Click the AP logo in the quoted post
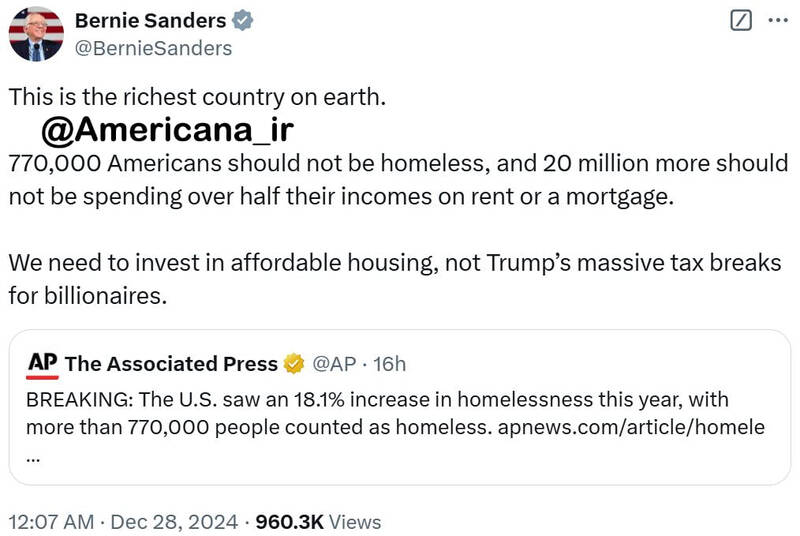800x536 pixels. tap(41, 364)
